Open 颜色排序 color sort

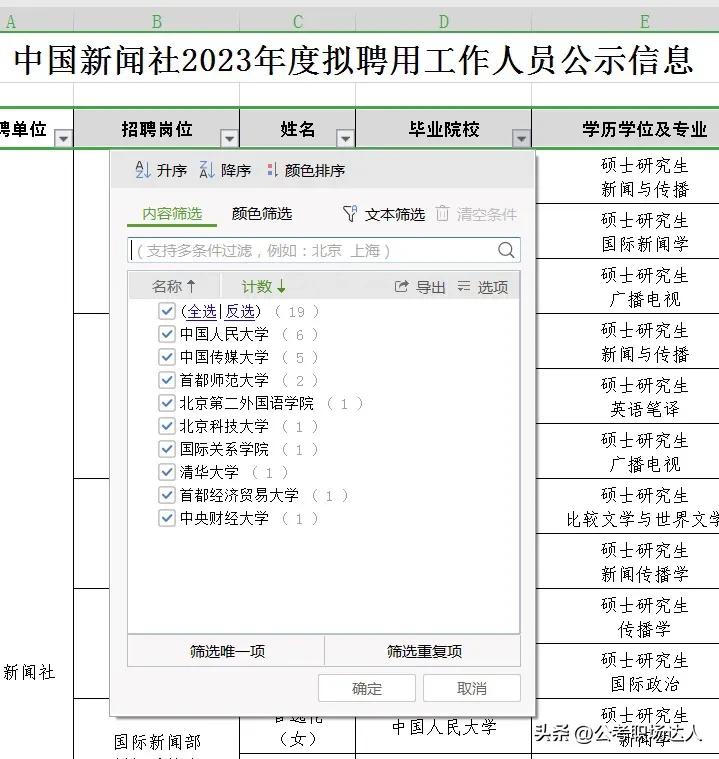306,170
